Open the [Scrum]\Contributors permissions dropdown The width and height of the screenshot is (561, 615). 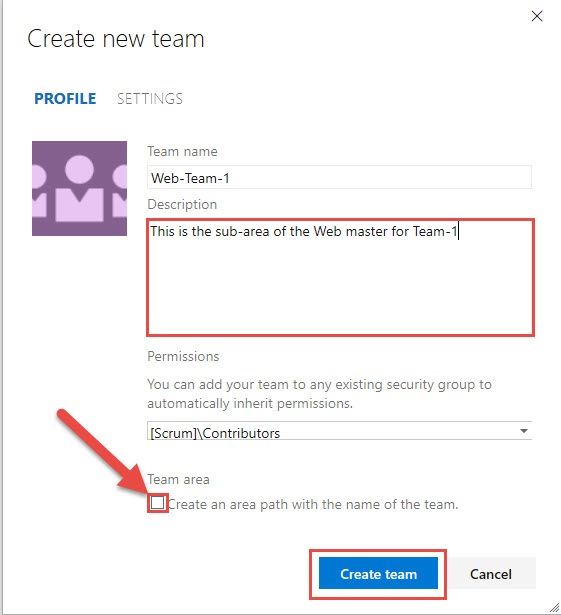point(339,431)
